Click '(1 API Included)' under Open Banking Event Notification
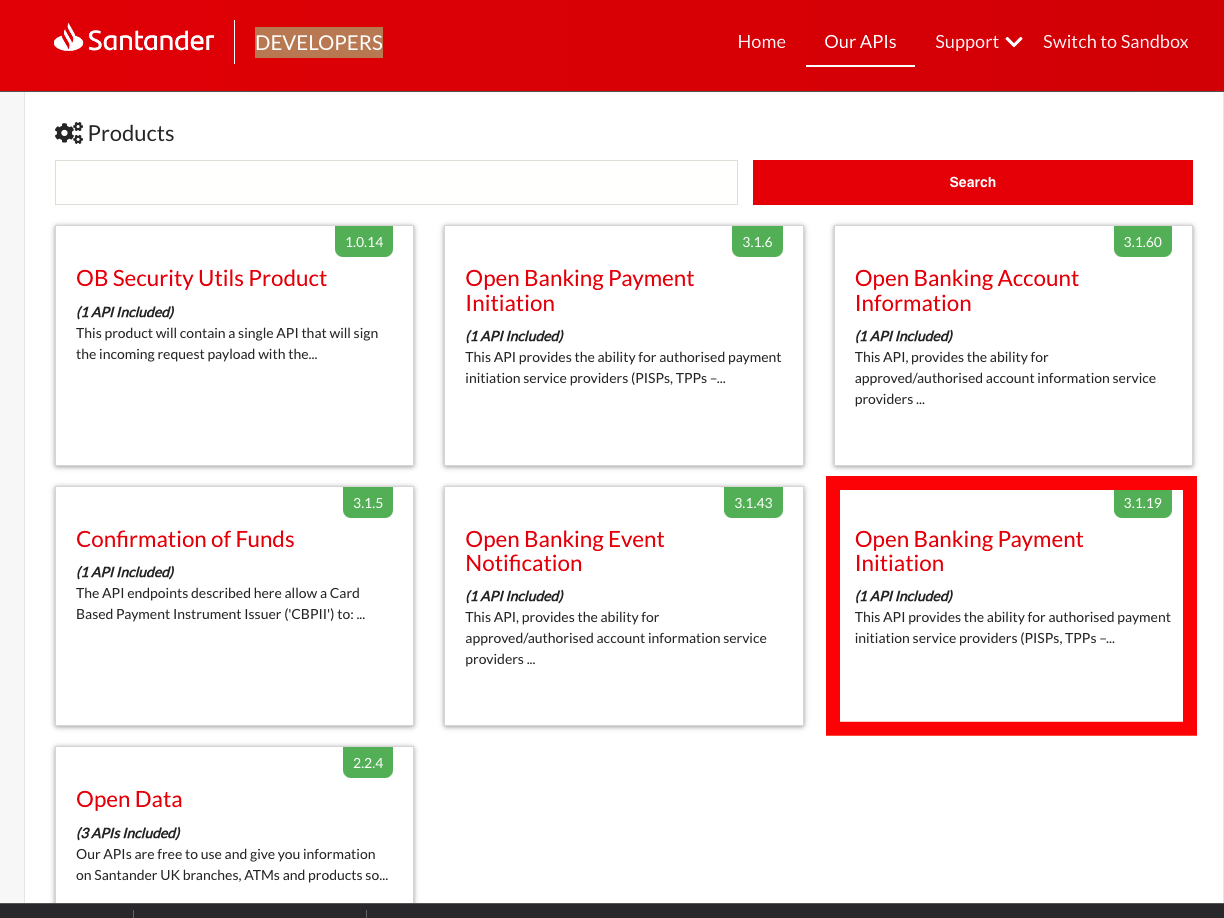 [514, 596]
